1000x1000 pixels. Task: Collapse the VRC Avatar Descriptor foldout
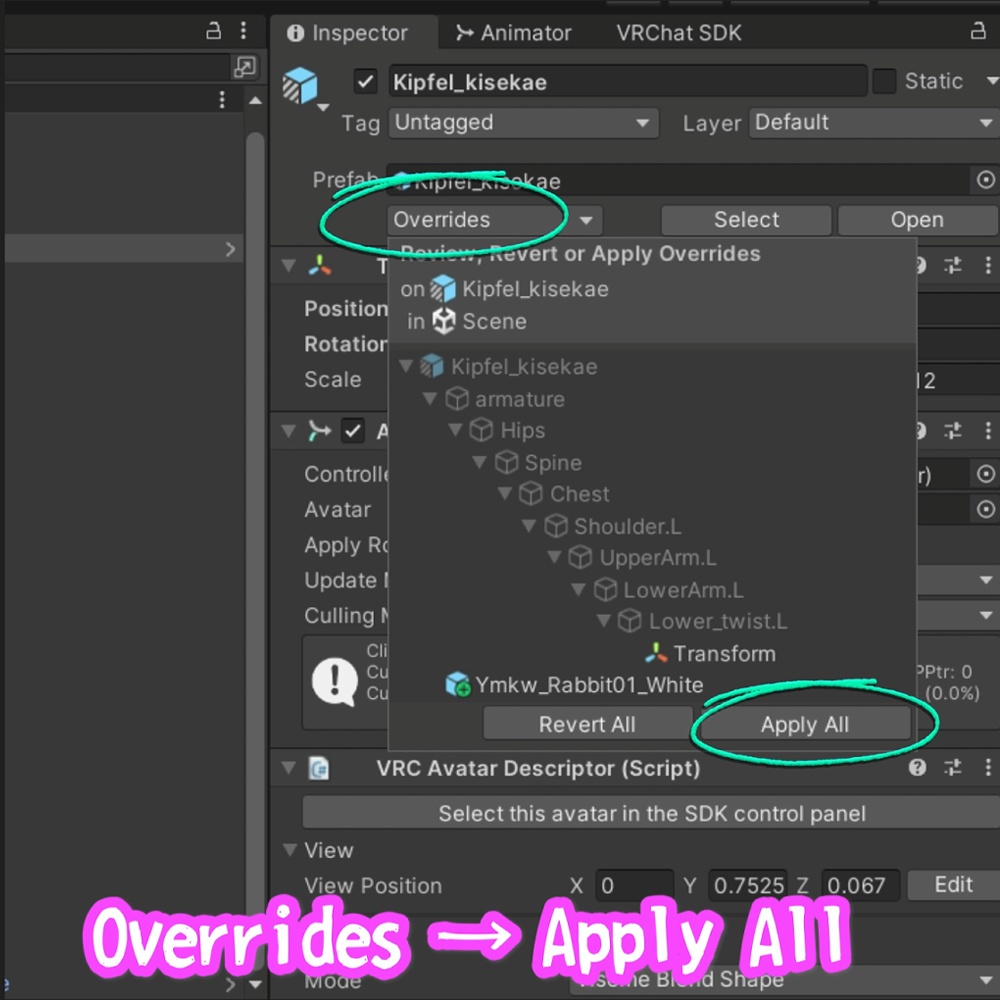tap(289, 767)
